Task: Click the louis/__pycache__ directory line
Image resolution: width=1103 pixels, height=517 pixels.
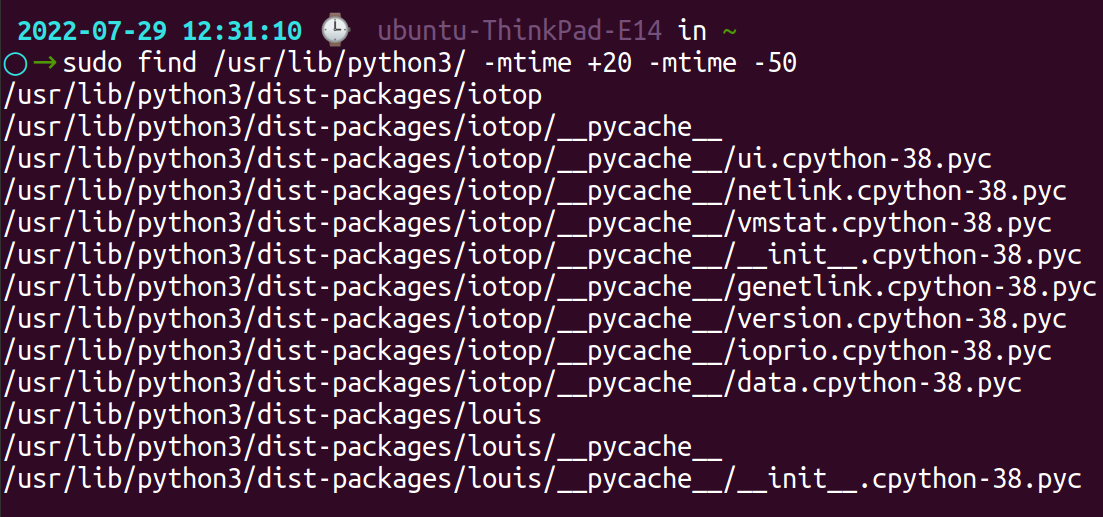Action: pyautogui.click(x=363, y=447)
